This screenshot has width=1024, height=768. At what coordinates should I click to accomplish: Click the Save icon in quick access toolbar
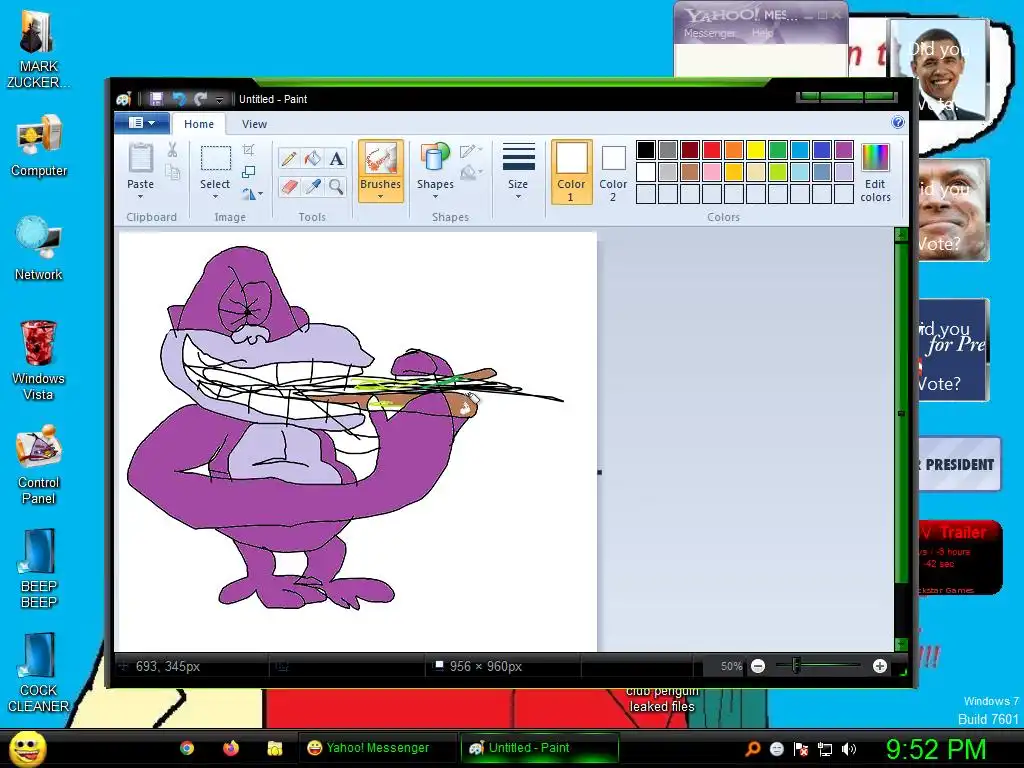(x=156, y=99)
